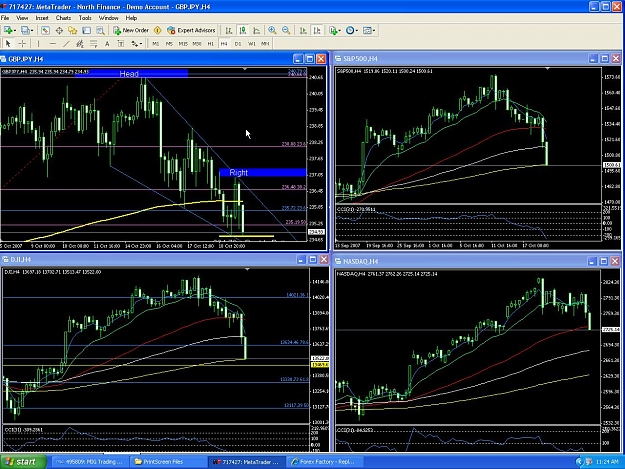The width and height of the screenshot is (625, 469).
Task: Click the yellow diamond MetaEditor icon
Action: tap(157, 30)
